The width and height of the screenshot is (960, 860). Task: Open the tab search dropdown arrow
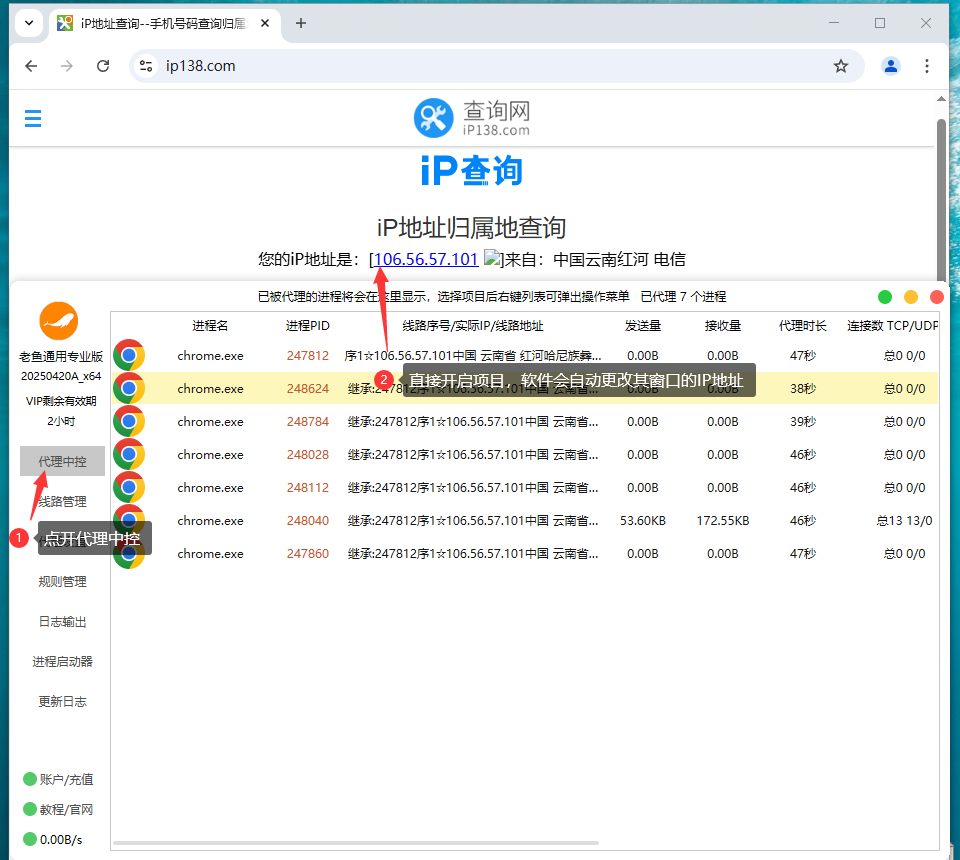point(28,22)
